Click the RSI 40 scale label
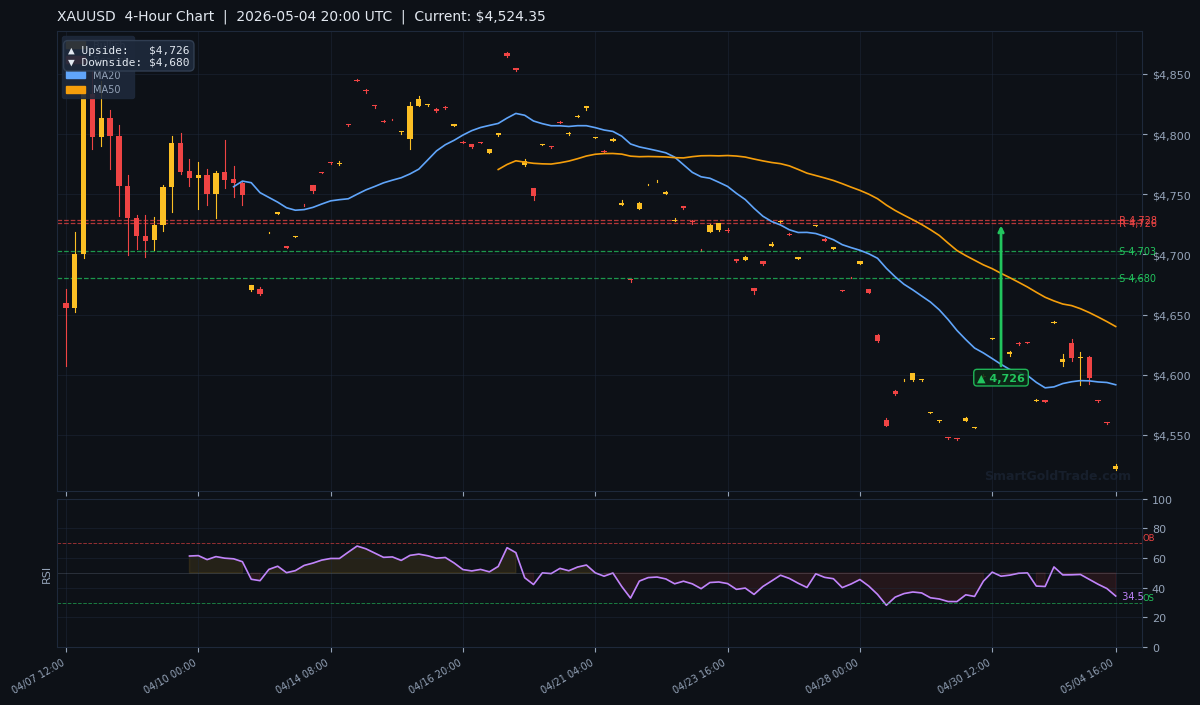The width and height of the screenshot is (1200, 705). point(1159,589)
